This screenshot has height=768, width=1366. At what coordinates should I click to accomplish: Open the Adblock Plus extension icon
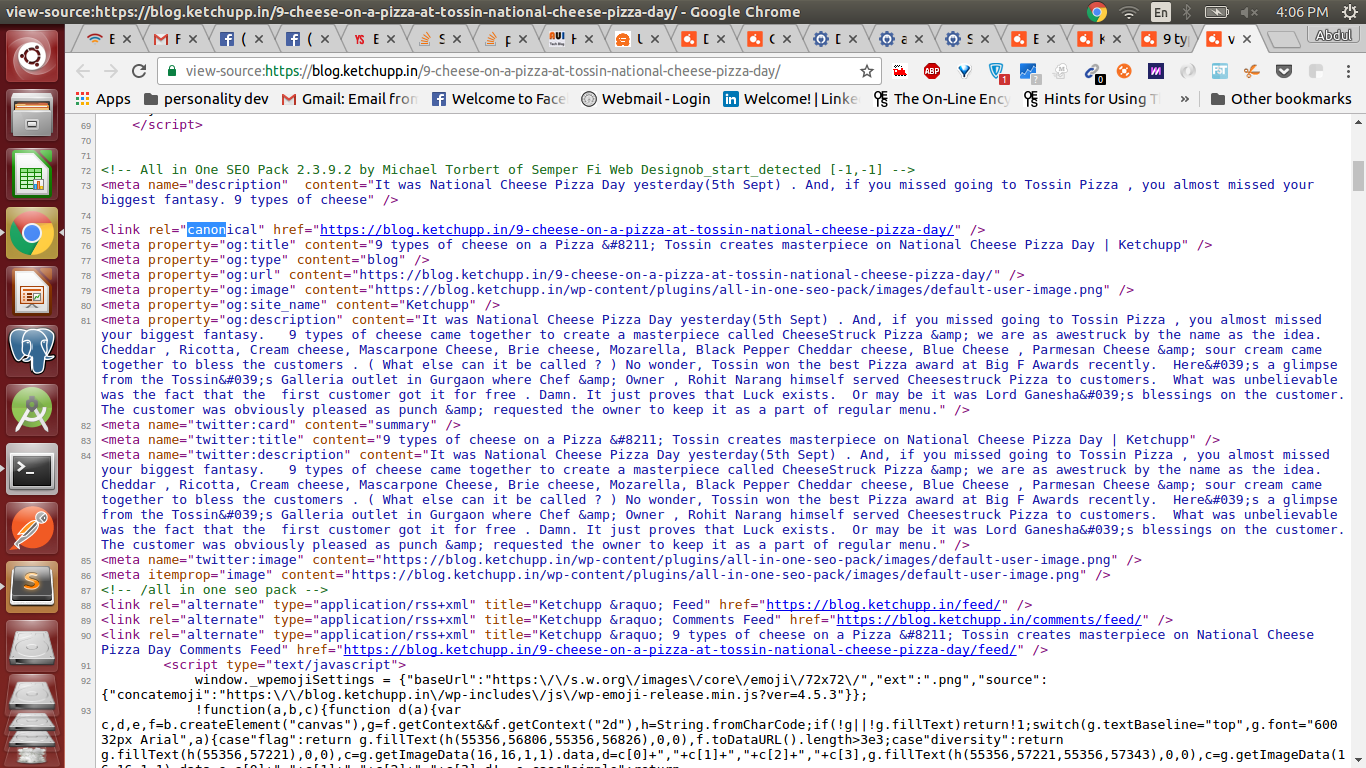[x=931, y=72]
